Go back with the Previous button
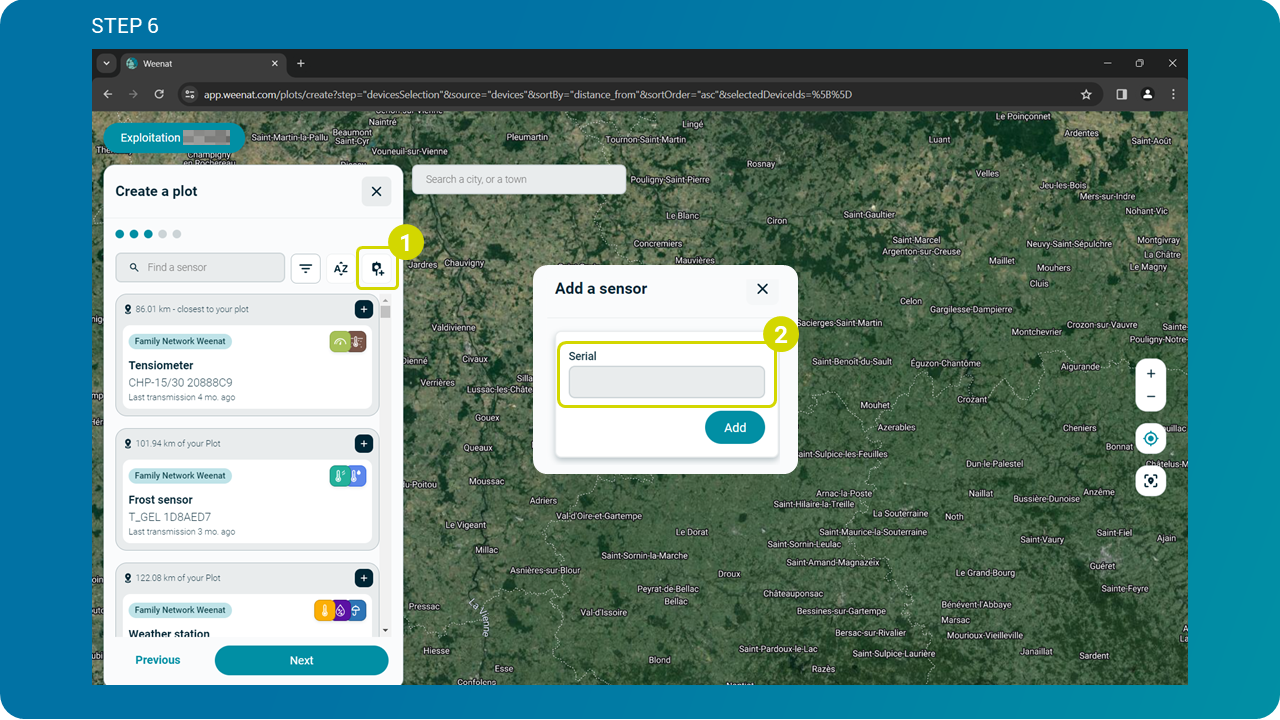Screen dimensions: 1280x720 click(x=158, y=660)
